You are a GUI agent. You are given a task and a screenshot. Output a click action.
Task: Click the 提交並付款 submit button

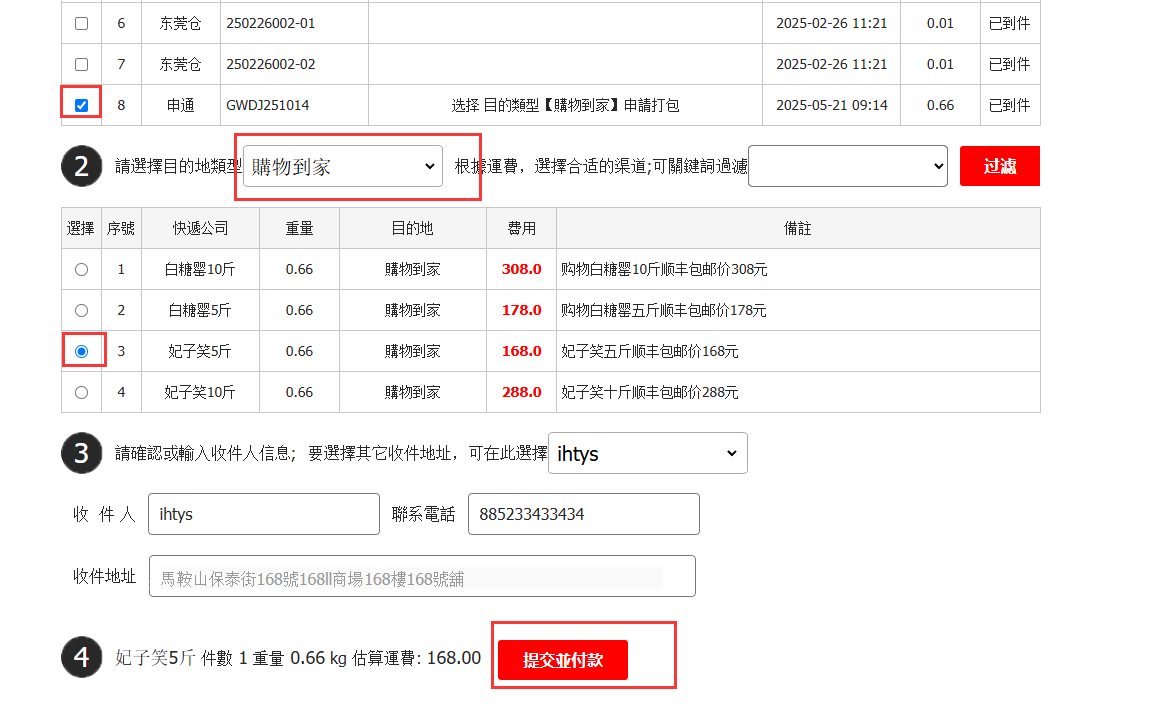pos(563,660)
